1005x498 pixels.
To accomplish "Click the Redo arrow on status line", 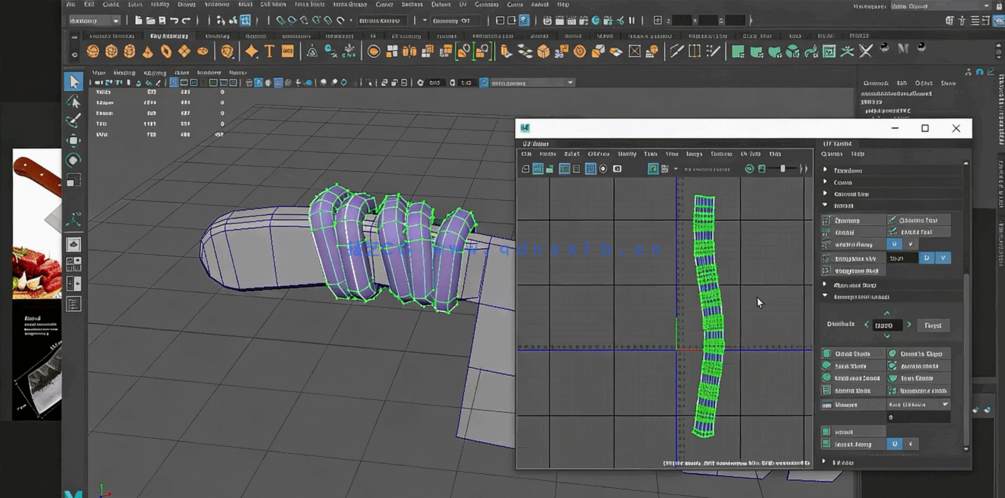I will coord(186,21).
